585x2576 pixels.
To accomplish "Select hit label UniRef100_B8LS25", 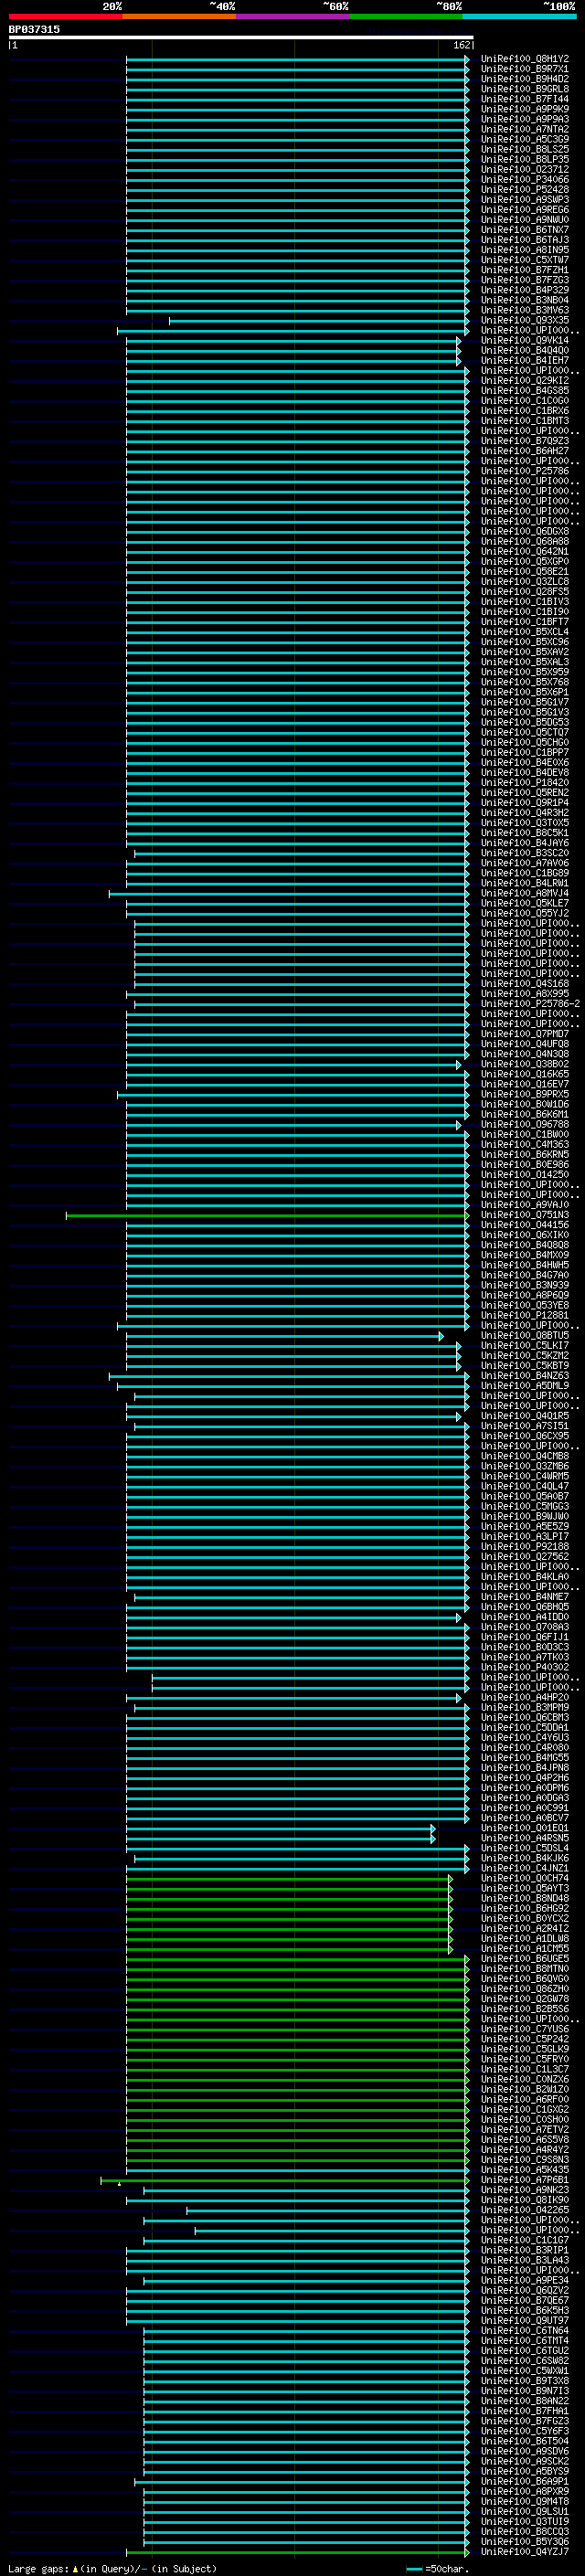I will tap(524, 149).
